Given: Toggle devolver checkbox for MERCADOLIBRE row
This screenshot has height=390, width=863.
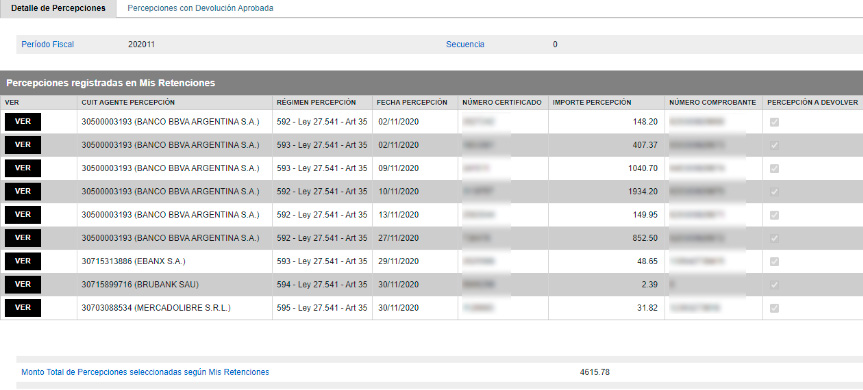Looking at the screenshot, I should 774,309.
